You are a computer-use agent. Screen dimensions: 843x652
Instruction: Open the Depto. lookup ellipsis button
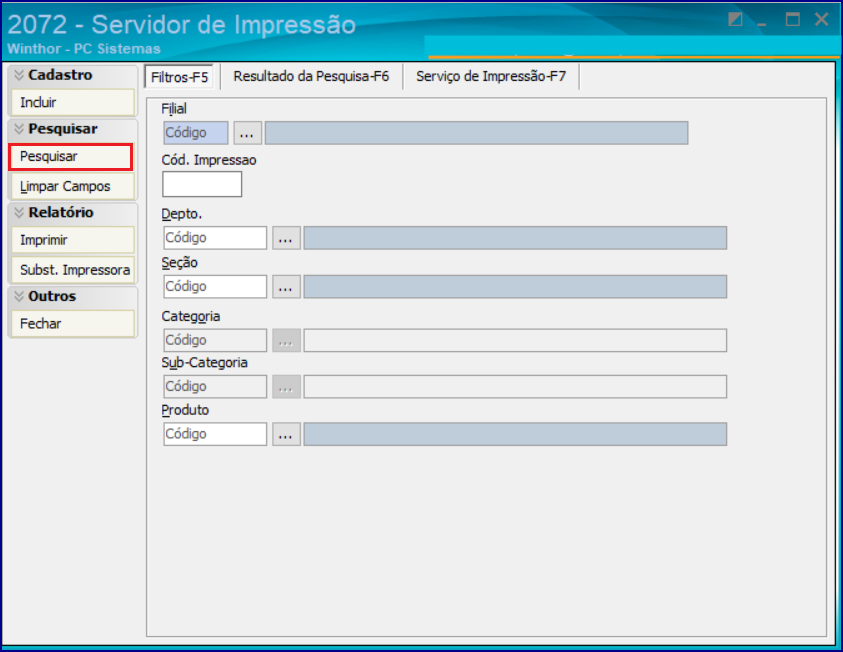[286, 238]
